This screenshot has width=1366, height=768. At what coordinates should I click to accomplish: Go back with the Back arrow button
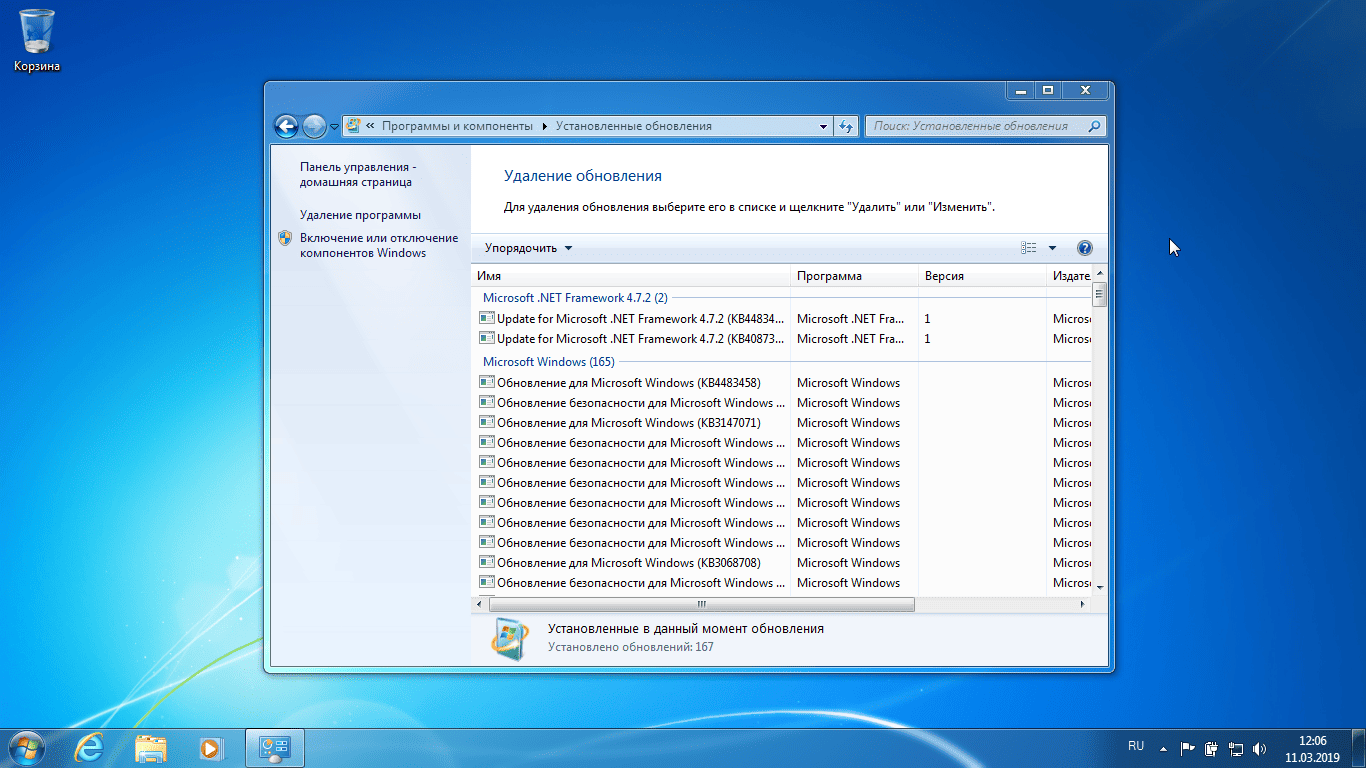[287, 126]
